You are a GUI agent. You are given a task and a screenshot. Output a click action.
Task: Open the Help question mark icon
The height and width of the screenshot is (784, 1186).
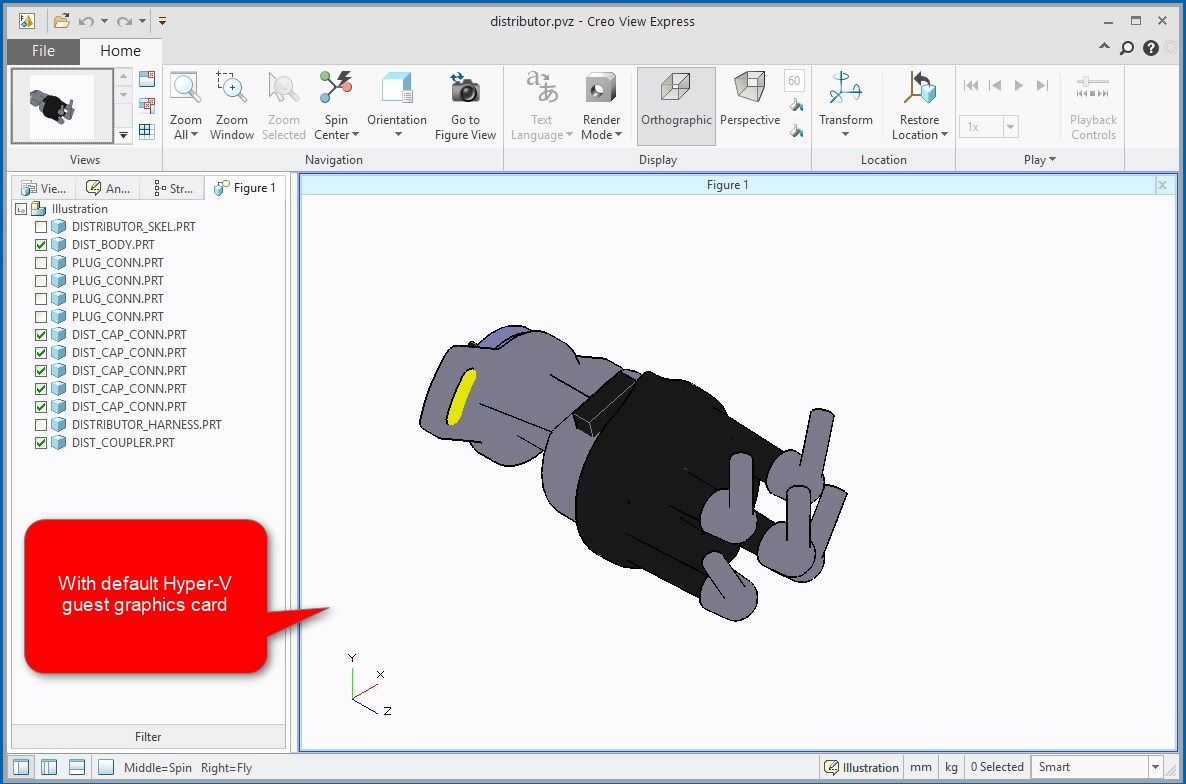1150,48
